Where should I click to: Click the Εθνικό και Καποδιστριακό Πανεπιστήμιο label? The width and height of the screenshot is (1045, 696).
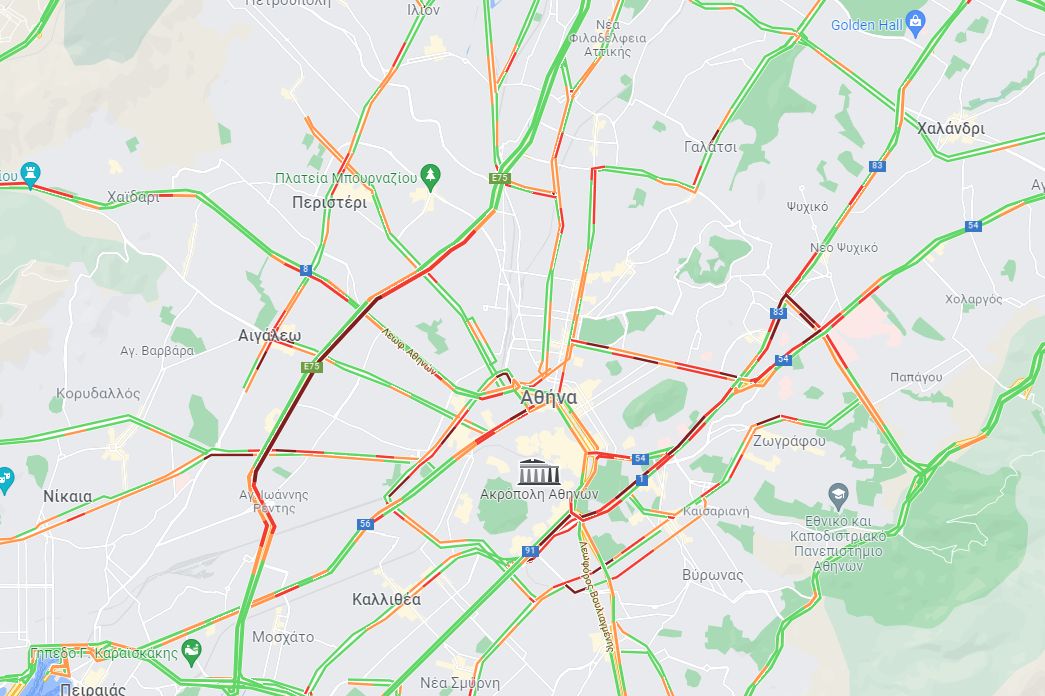(x=838, y=543)
